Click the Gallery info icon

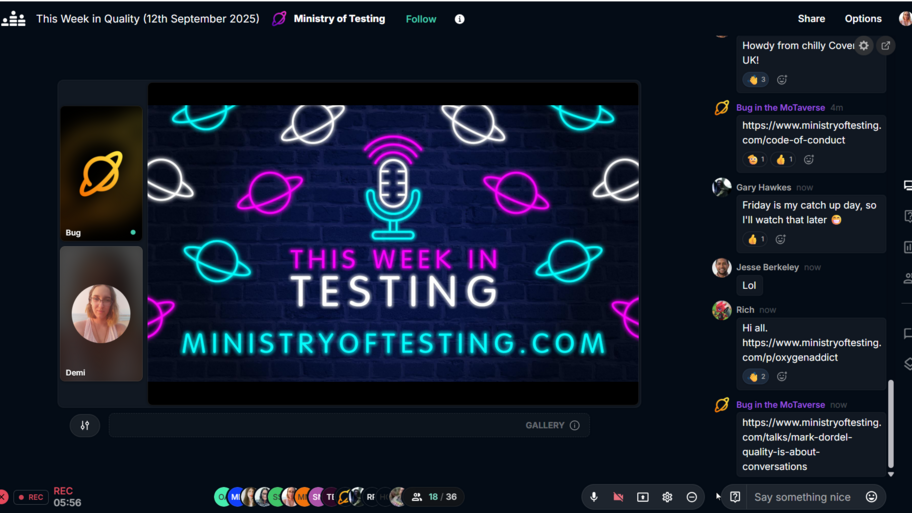click(x=575, y=426)
